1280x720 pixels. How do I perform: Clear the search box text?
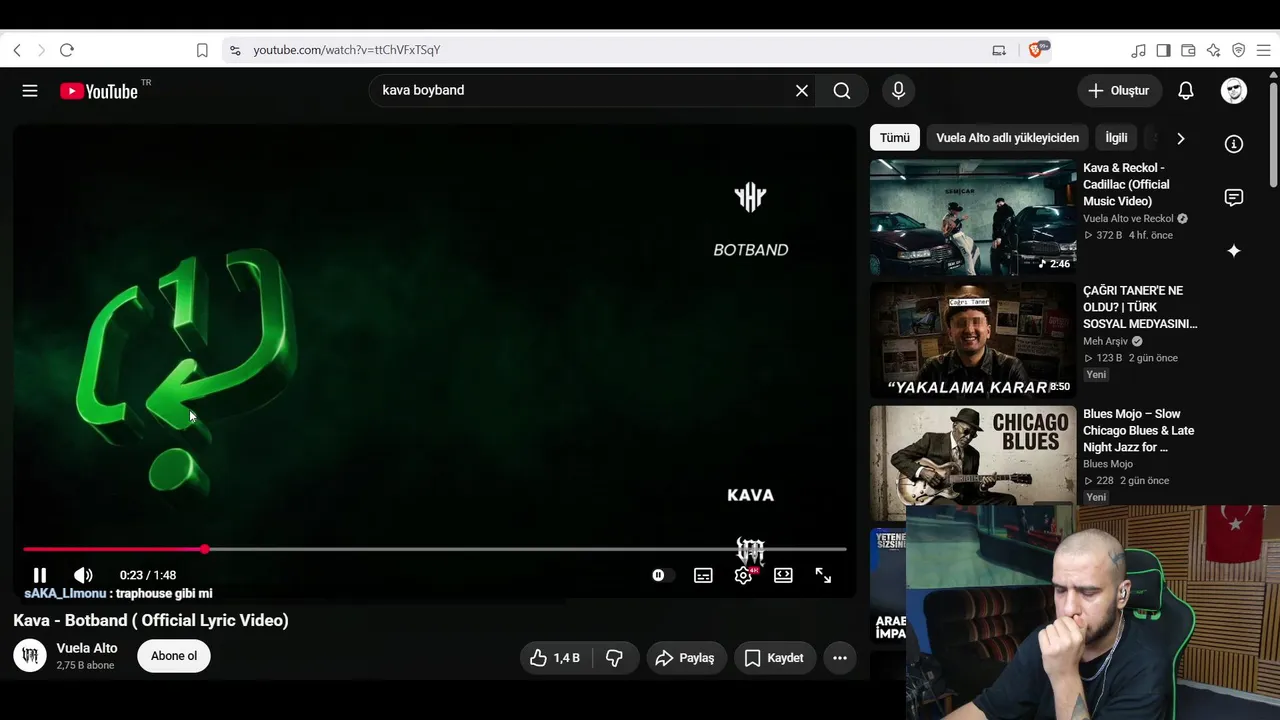802,91
